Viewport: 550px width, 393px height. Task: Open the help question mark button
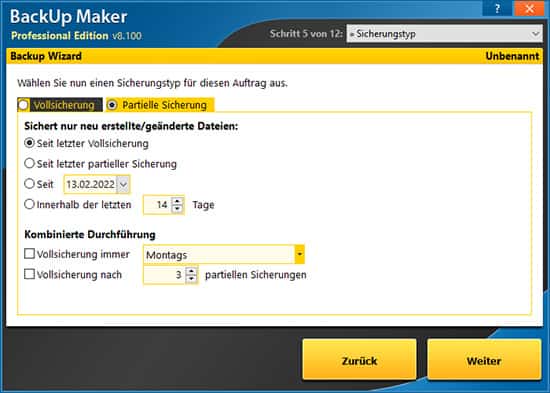(497, 8)
